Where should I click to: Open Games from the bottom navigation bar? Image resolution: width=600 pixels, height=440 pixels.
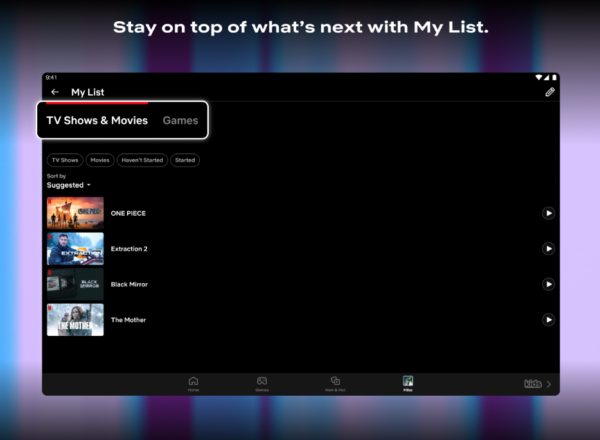[x=262, y=383]
